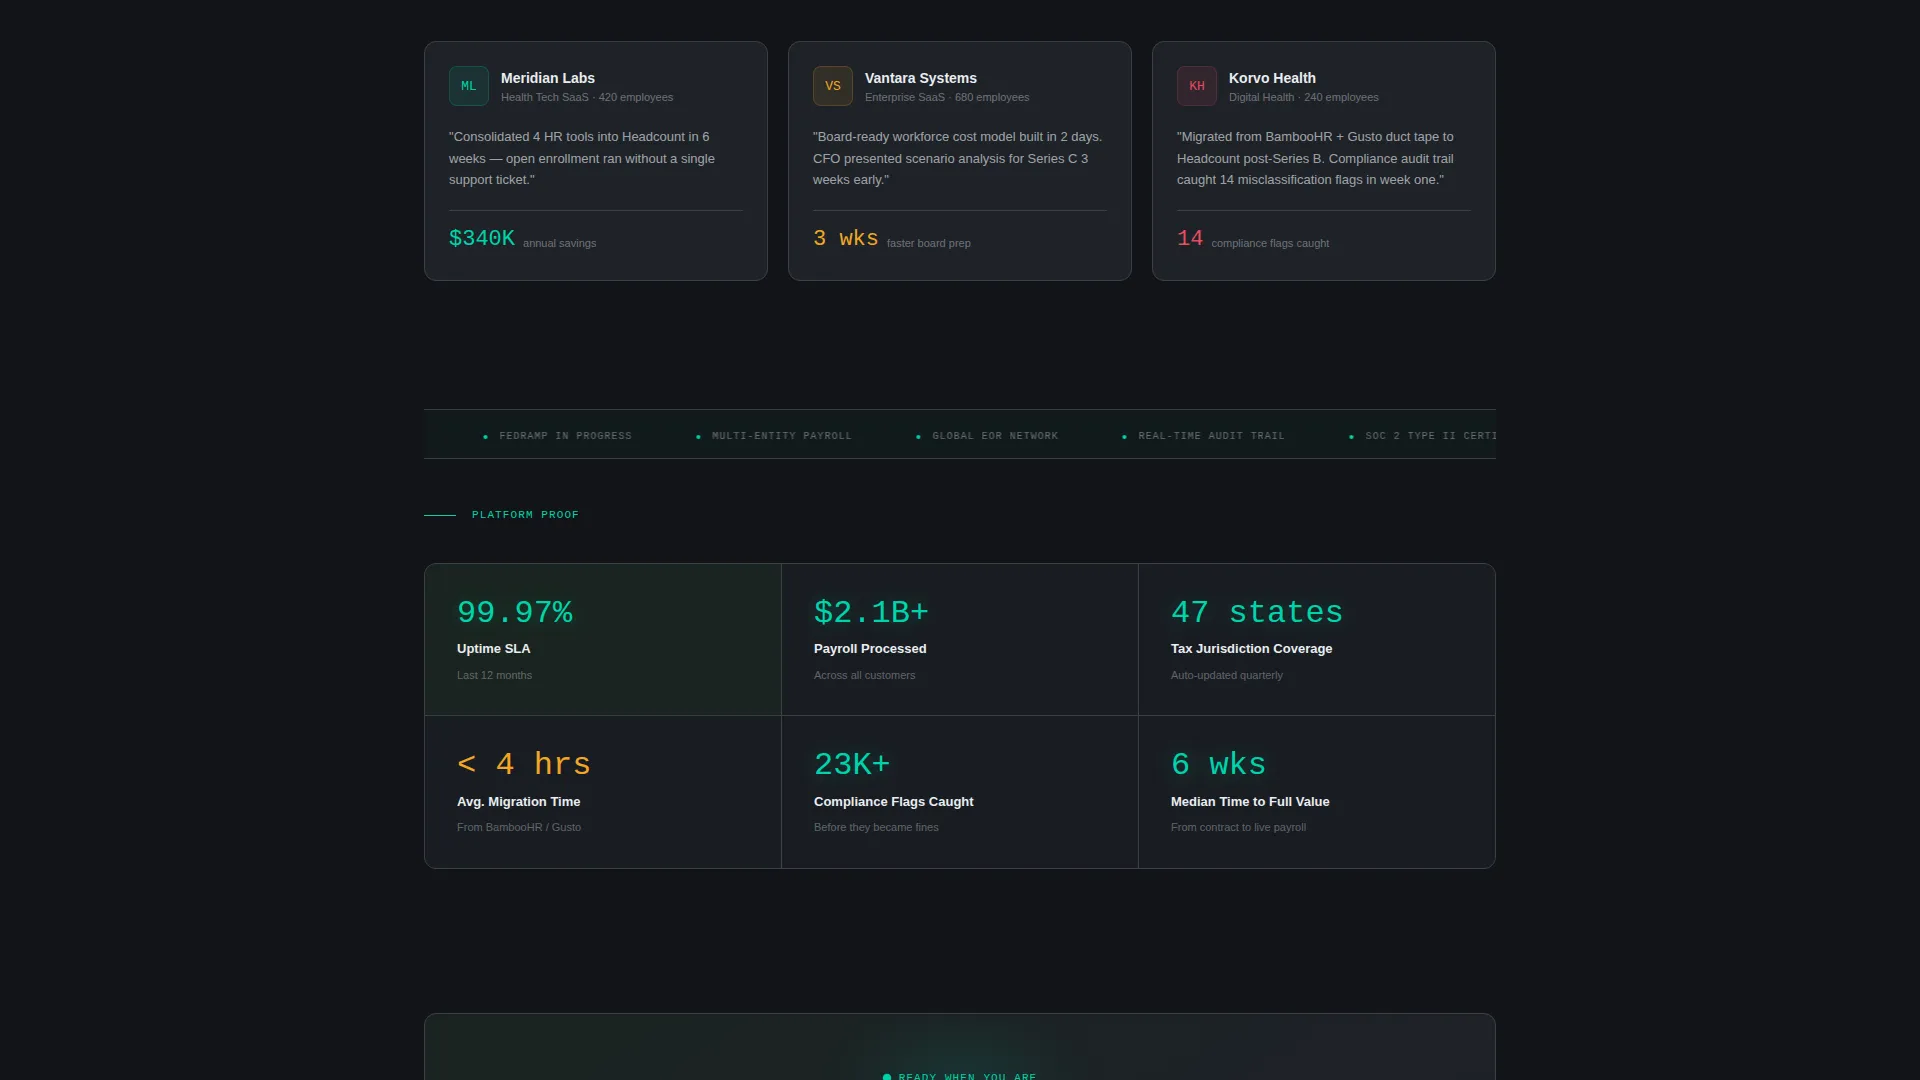The width and height of the screenshot is (1920, 1080).
Task: Click 'Digital Health · 240 employees' subtitle
Action: [1304, 97]
